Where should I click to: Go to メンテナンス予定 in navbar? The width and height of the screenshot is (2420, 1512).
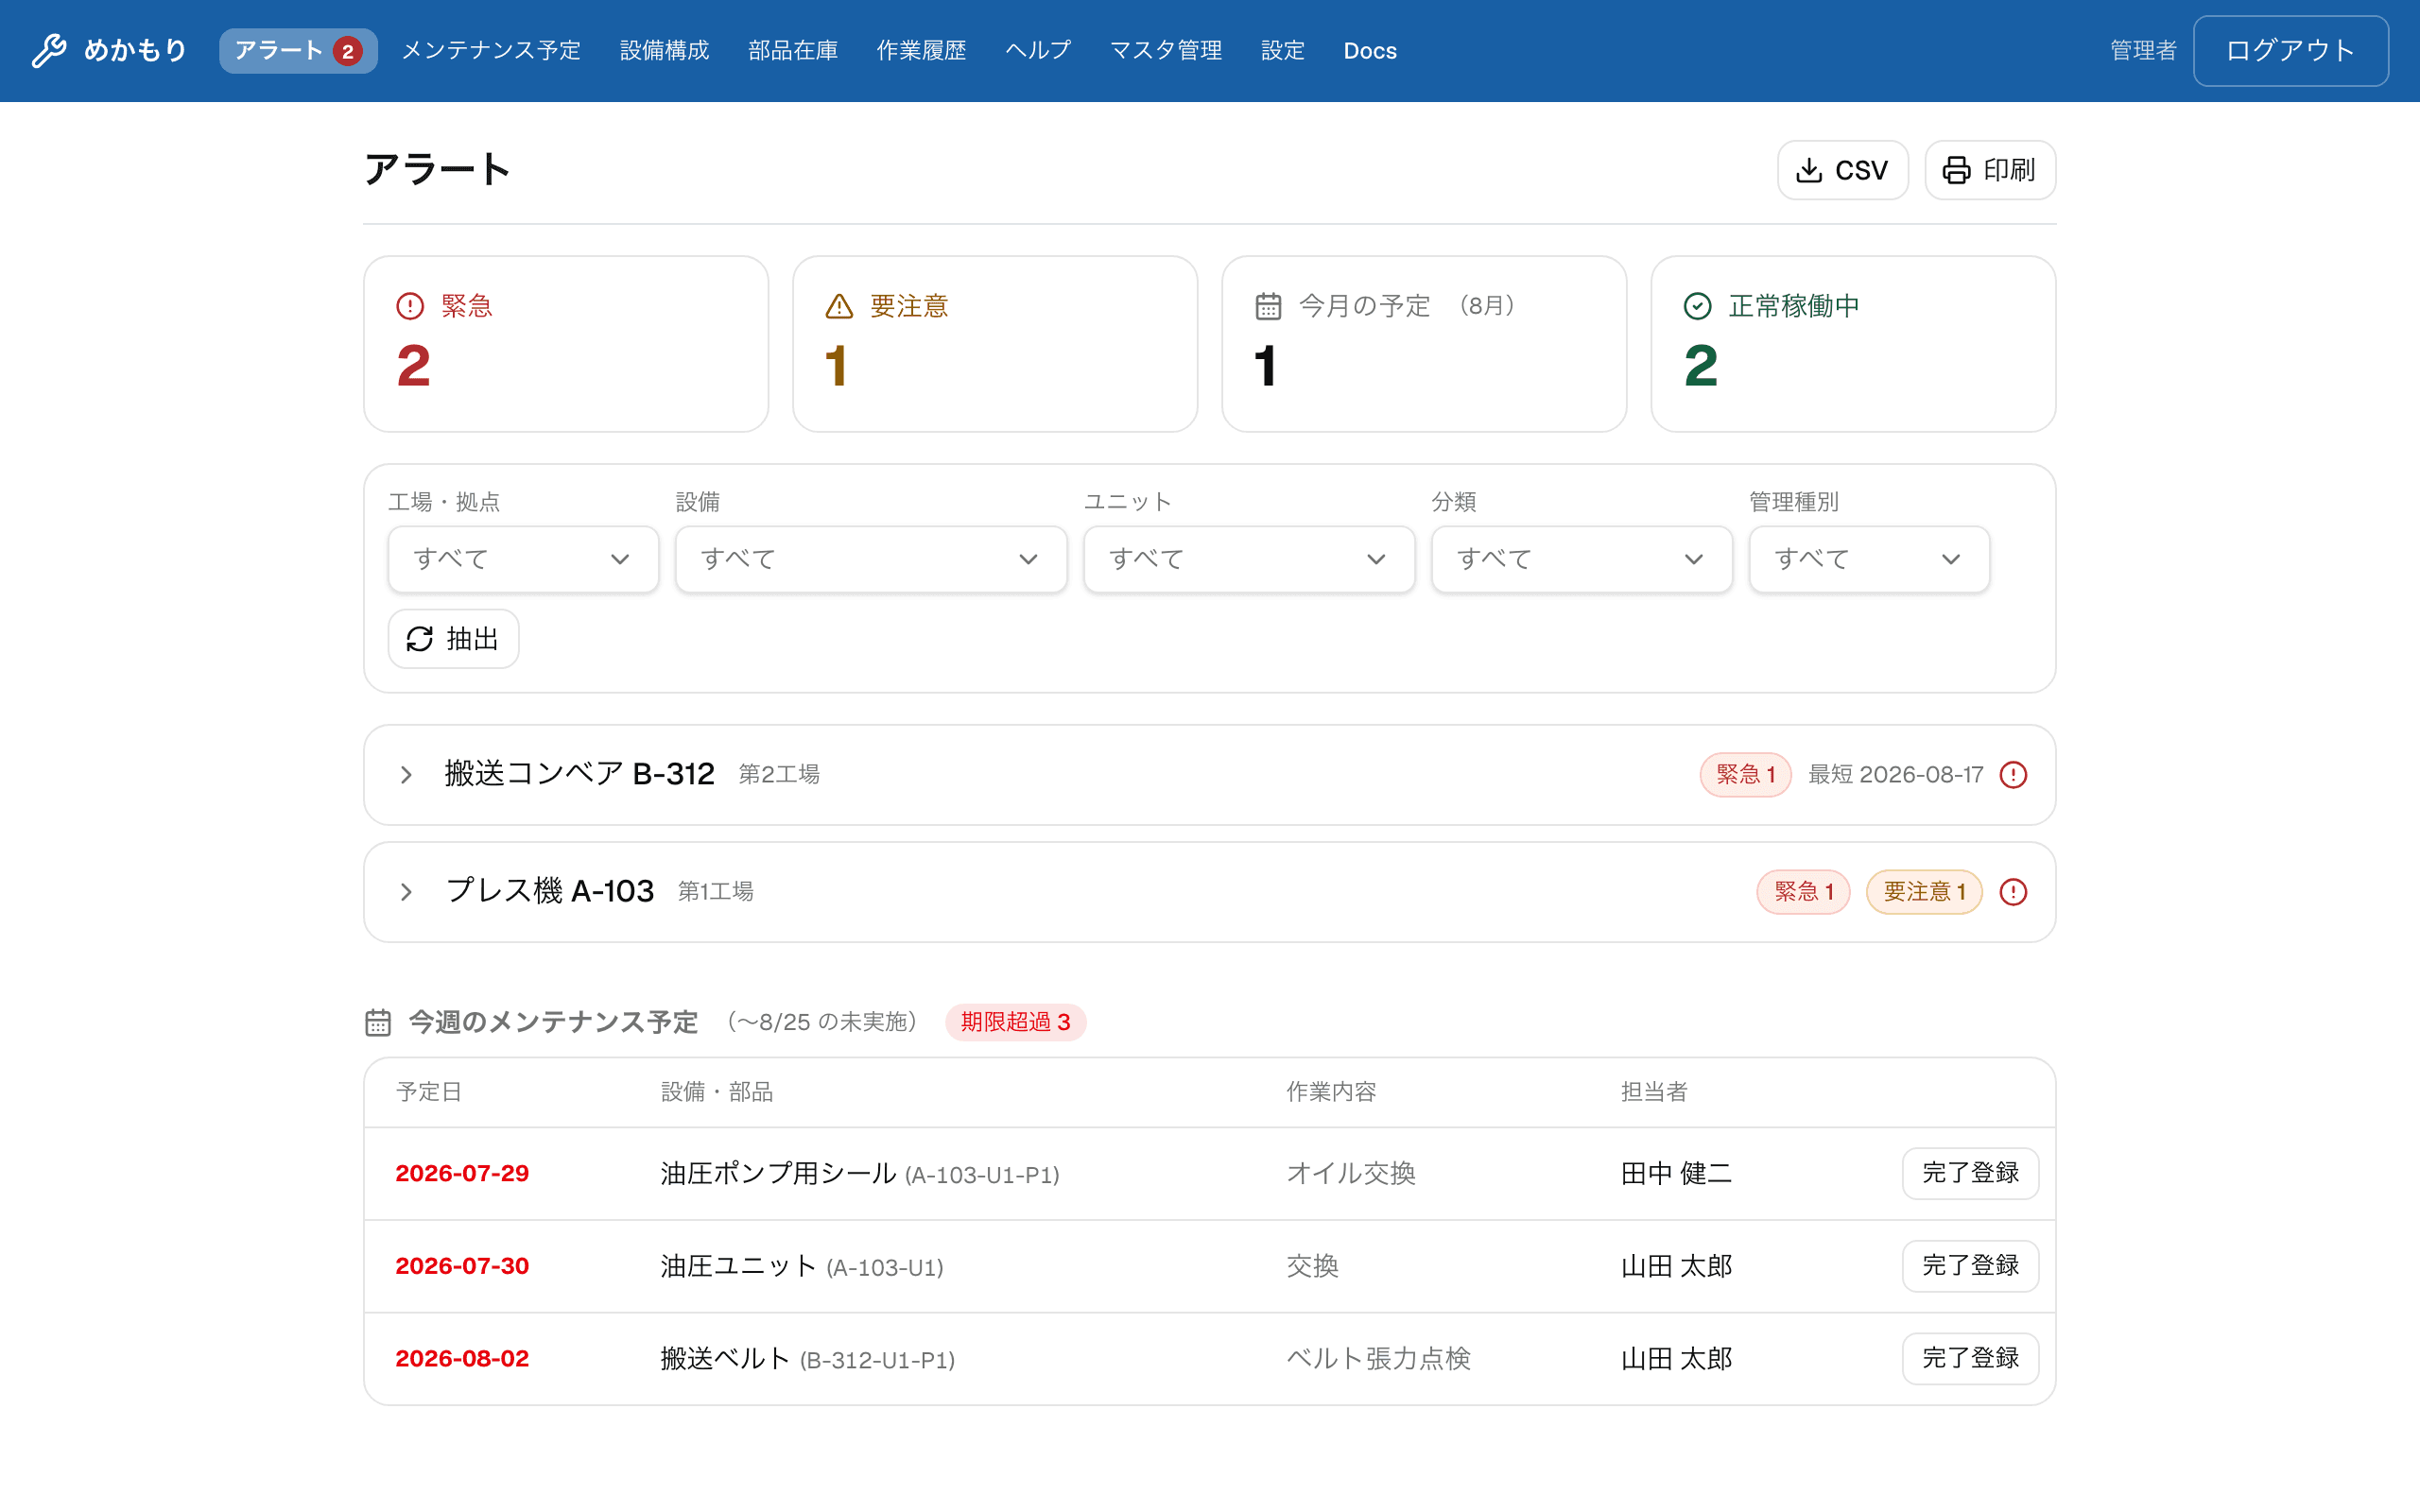[491, 51]
